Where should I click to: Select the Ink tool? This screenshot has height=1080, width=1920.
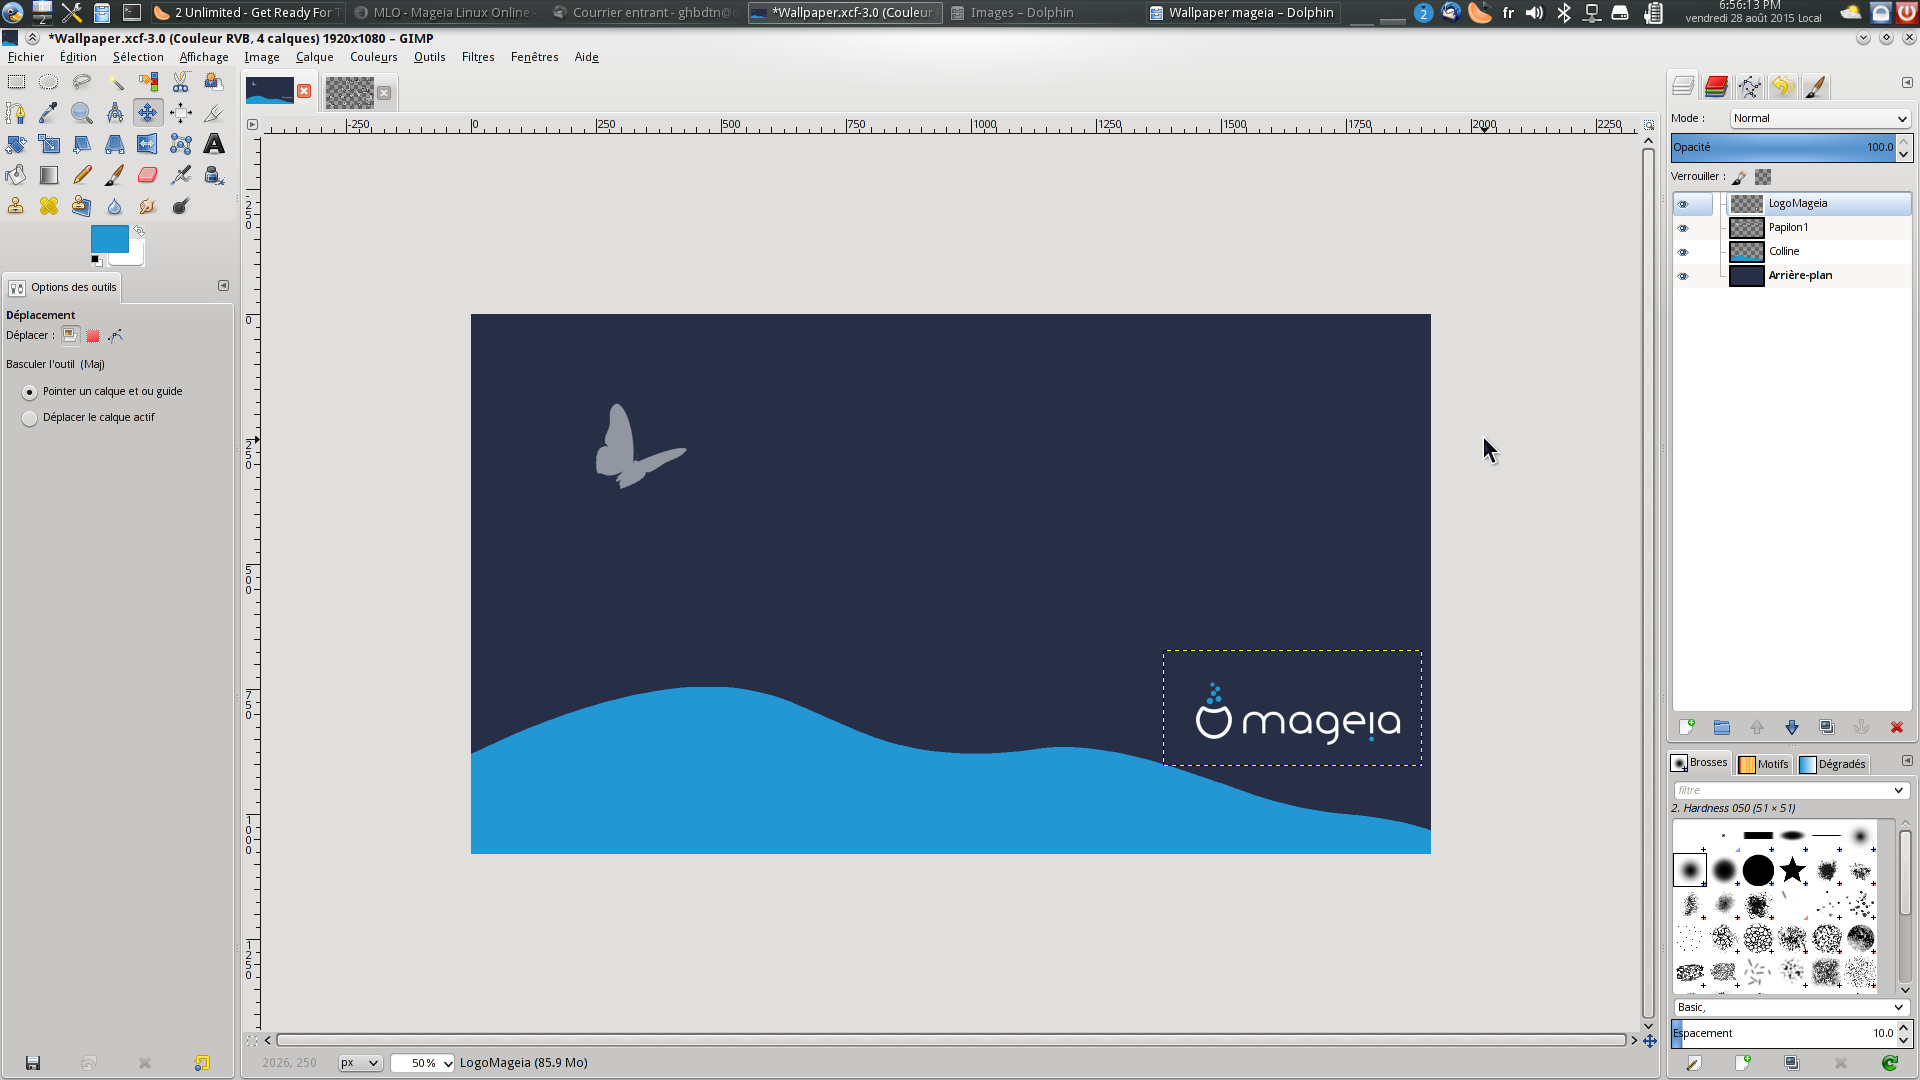214,175
